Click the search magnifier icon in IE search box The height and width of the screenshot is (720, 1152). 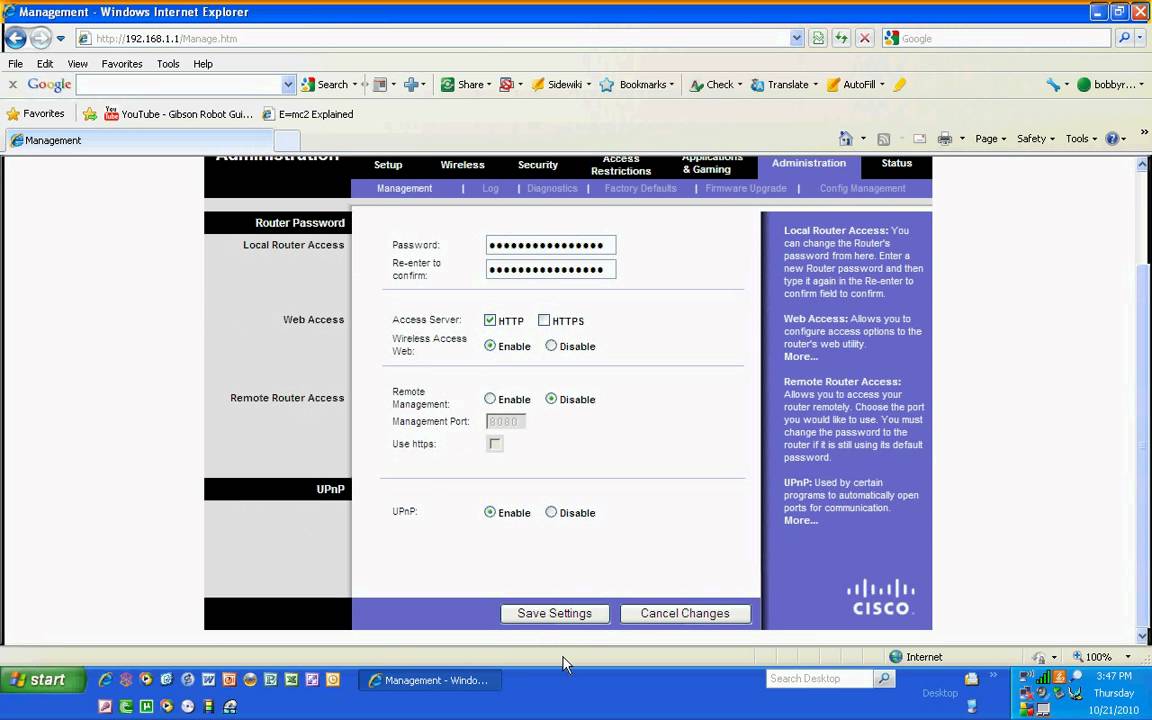point(1123,38)
